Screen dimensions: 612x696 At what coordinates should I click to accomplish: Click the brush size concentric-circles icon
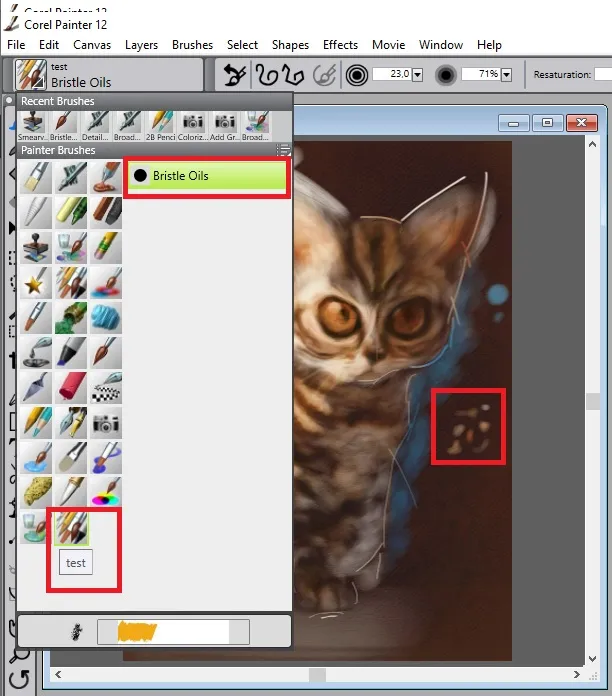[x=357, y=75]
